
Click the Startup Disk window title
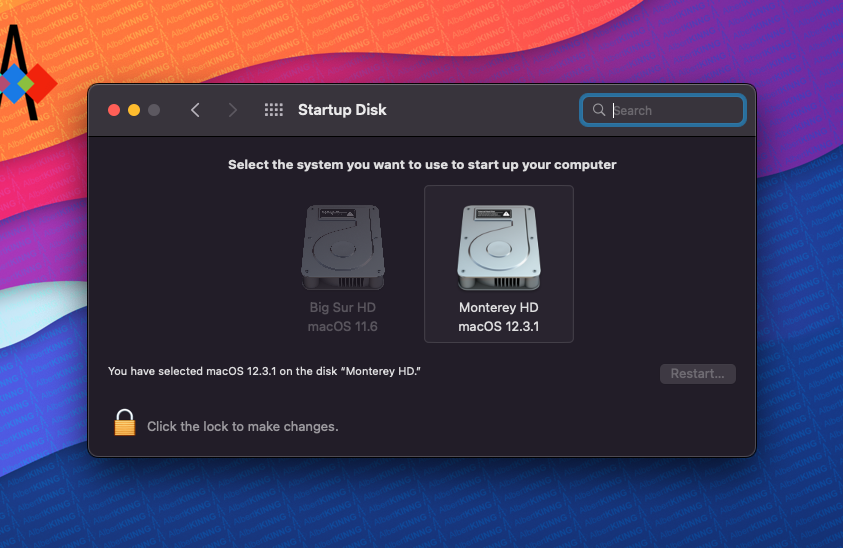(342, 110)
